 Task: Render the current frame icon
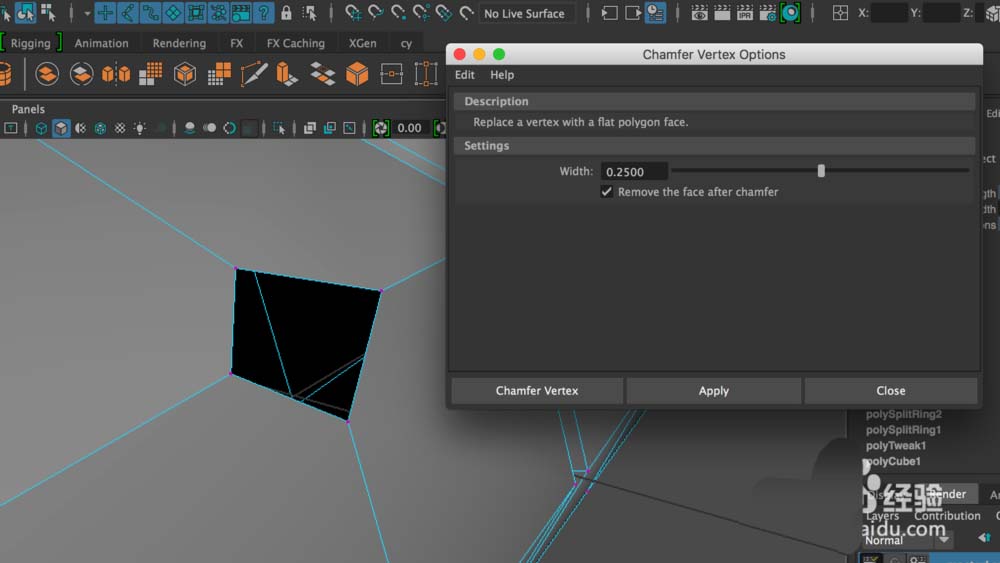coord(722,13)
